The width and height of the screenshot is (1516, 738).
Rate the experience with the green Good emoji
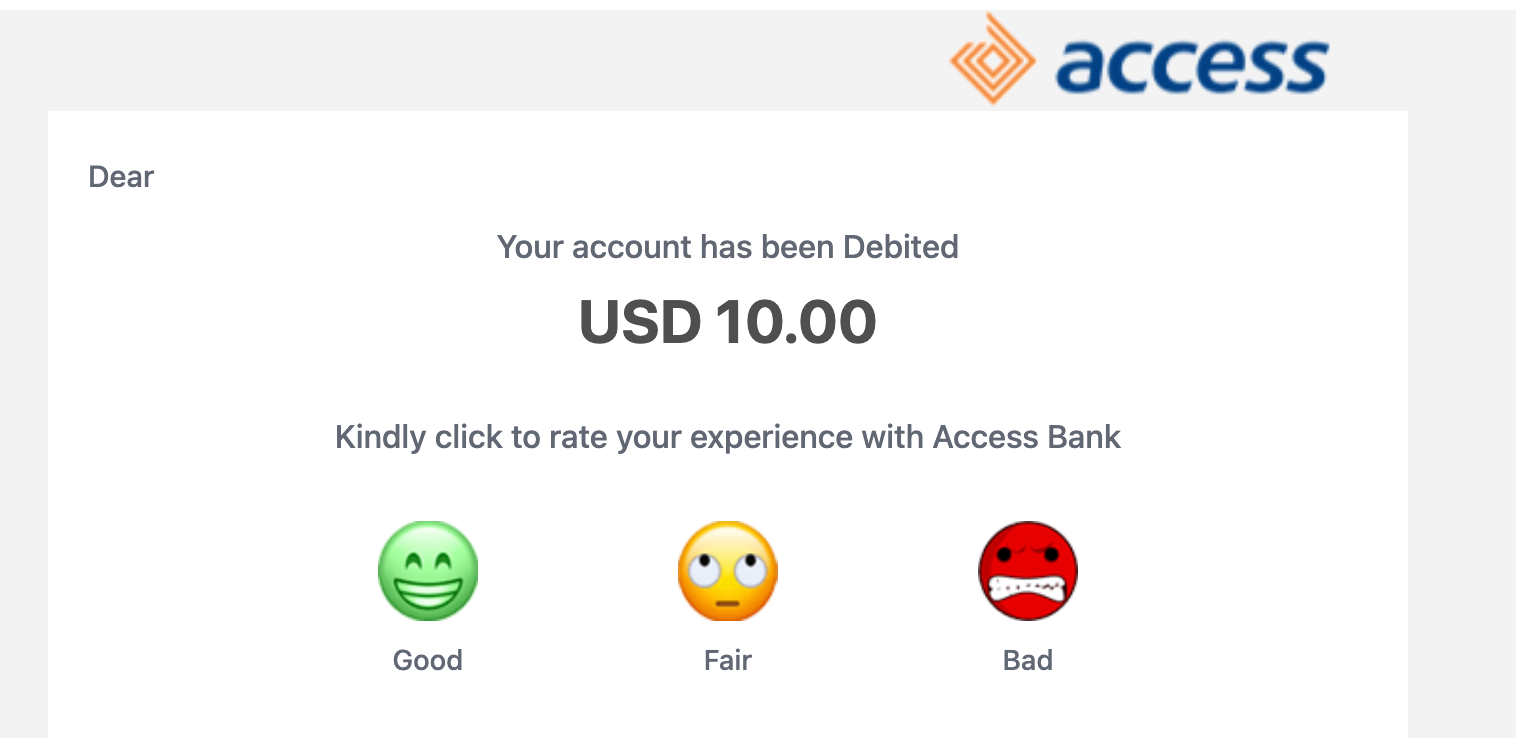point(428,571)
